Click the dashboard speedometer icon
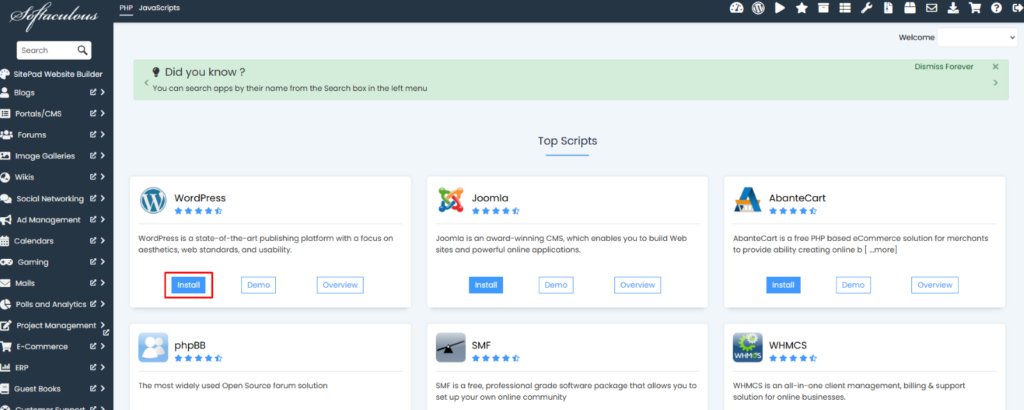This screenshot has height=410, width=1024. point(737,8)
